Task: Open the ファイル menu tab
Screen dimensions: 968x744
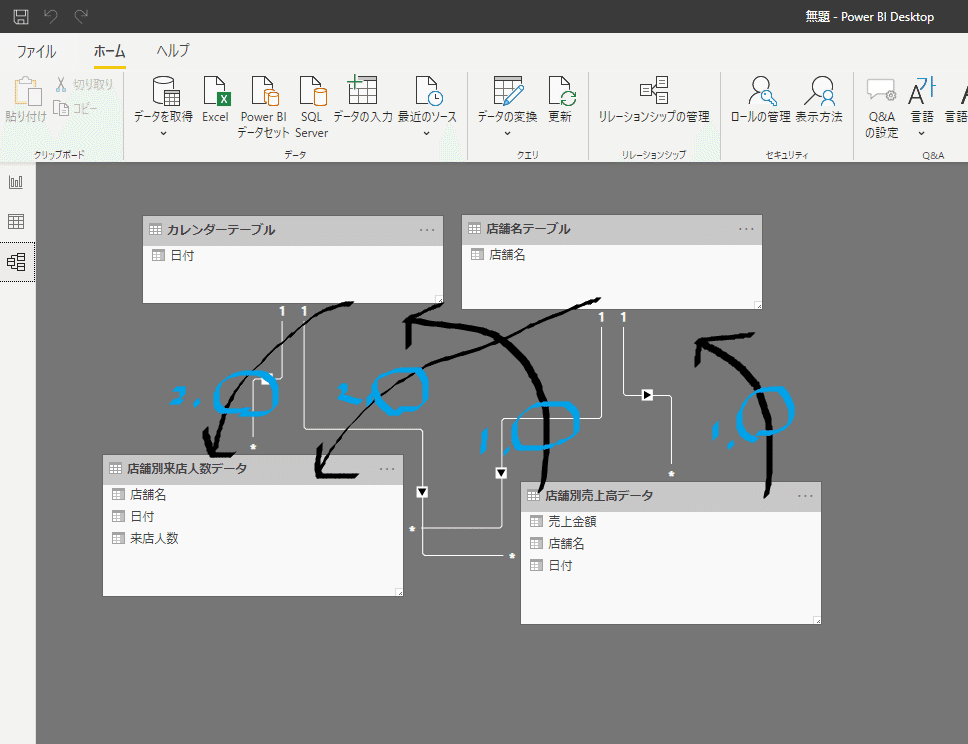Action: point(36,51)
